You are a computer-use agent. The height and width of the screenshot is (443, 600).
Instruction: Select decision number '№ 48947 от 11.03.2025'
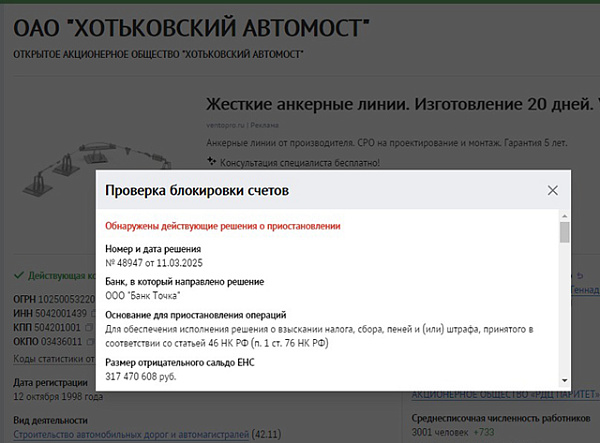tap(154, 263)
